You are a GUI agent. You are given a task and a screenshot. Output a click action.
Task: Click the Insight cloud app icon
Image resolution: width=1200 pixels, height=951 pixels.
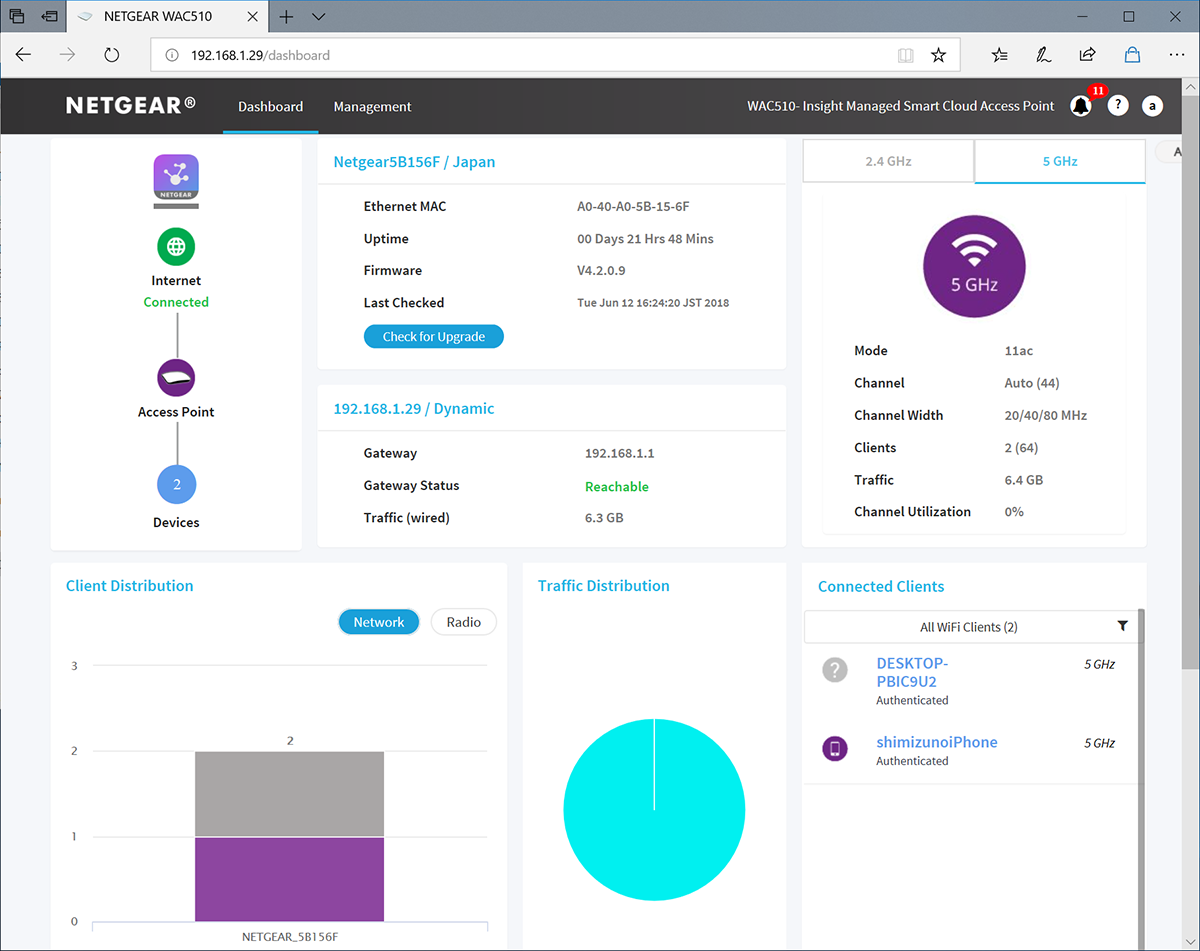(x=176, y=178)
